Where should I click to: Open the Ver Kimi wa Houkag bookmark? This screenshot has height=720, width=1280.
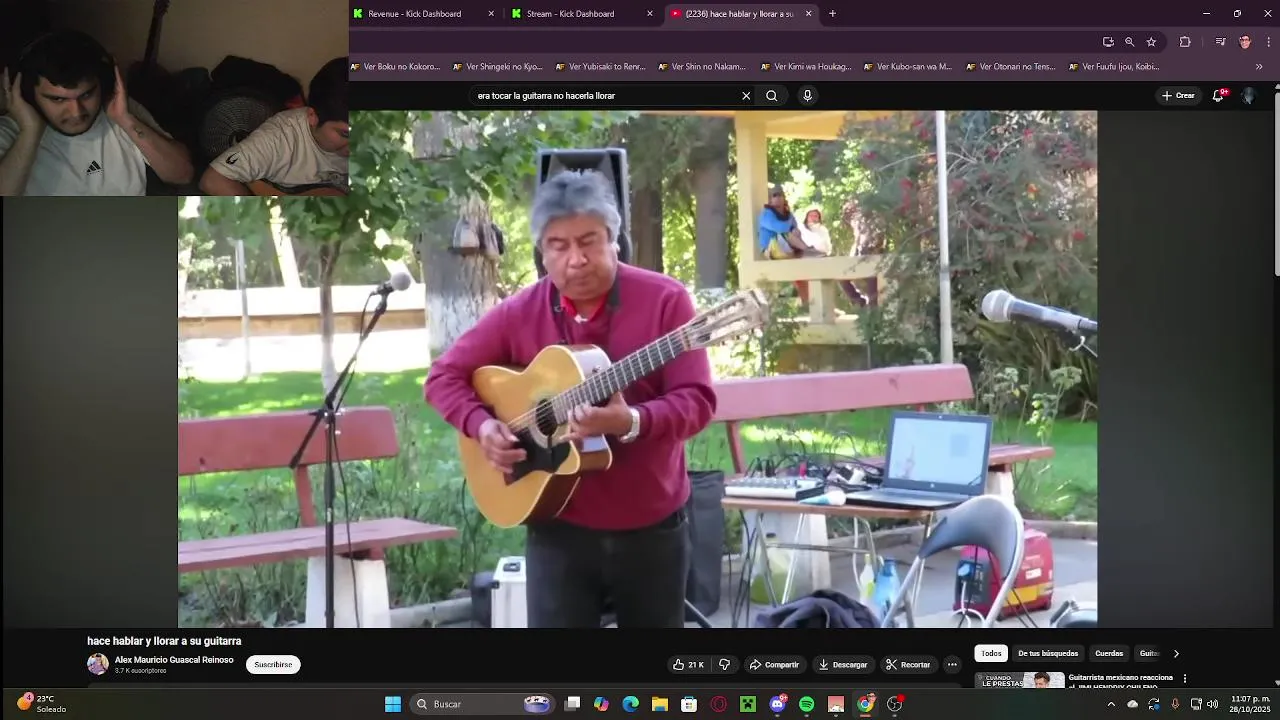806,67
